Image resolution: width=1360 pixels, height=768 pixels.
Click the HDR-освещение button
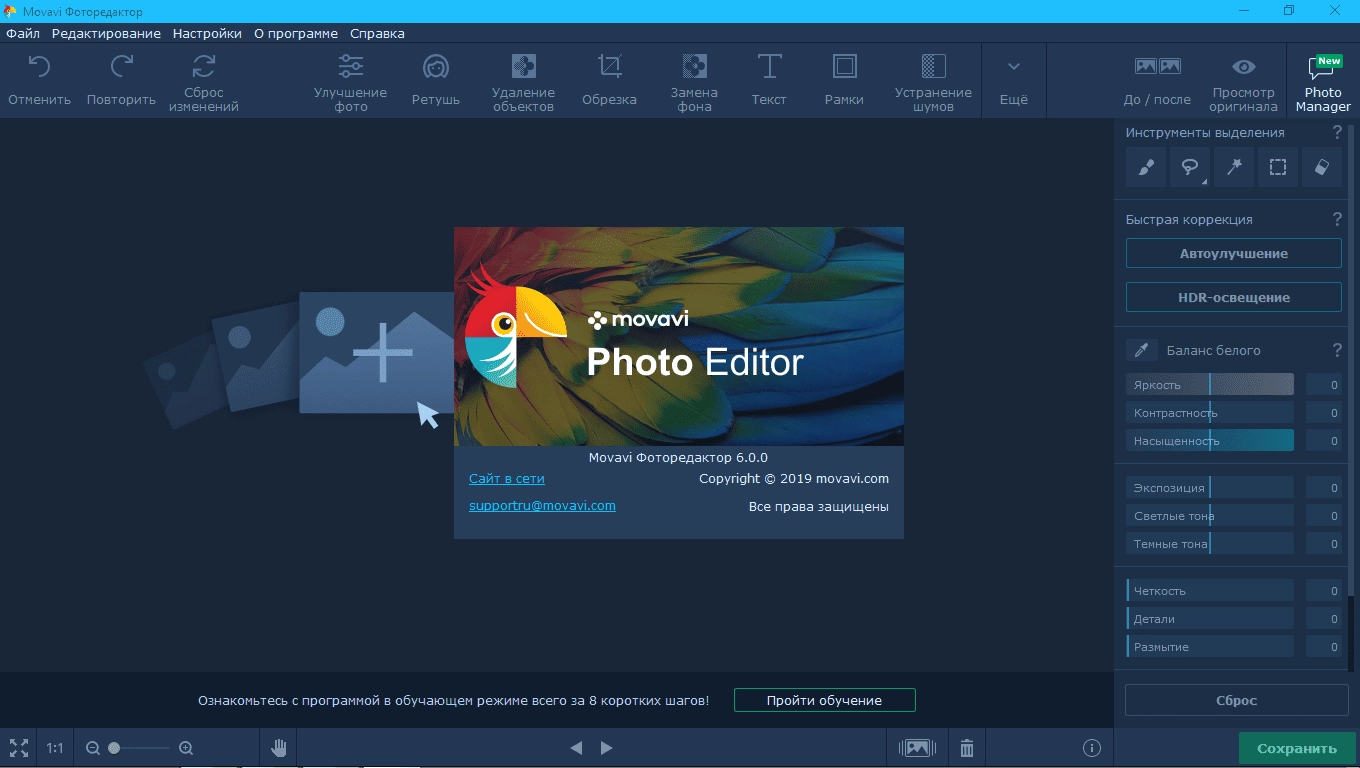(1234, 297)
